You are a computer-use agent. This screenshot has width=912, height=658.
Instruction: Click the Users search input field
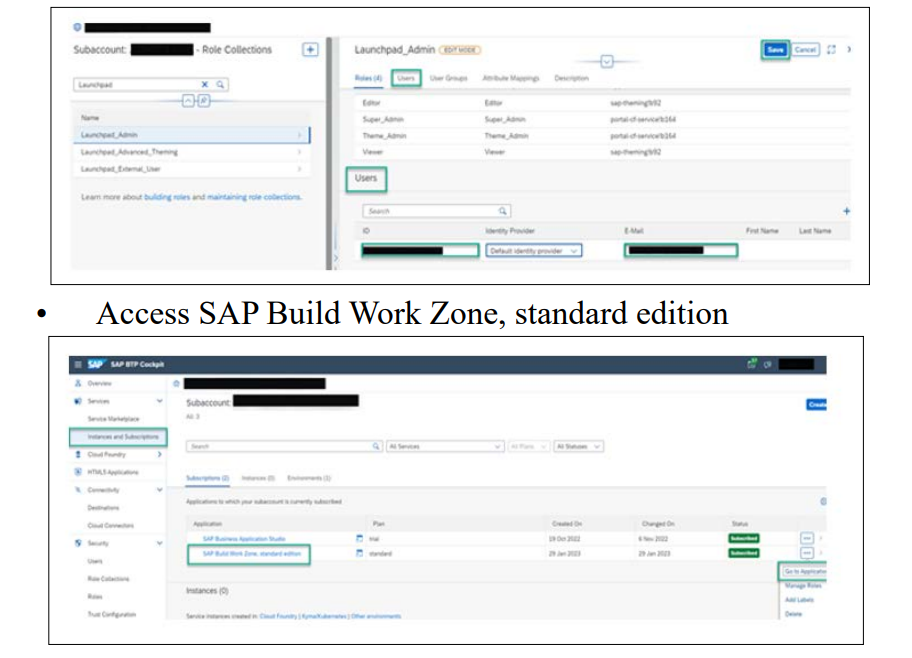tap(437, 211)
